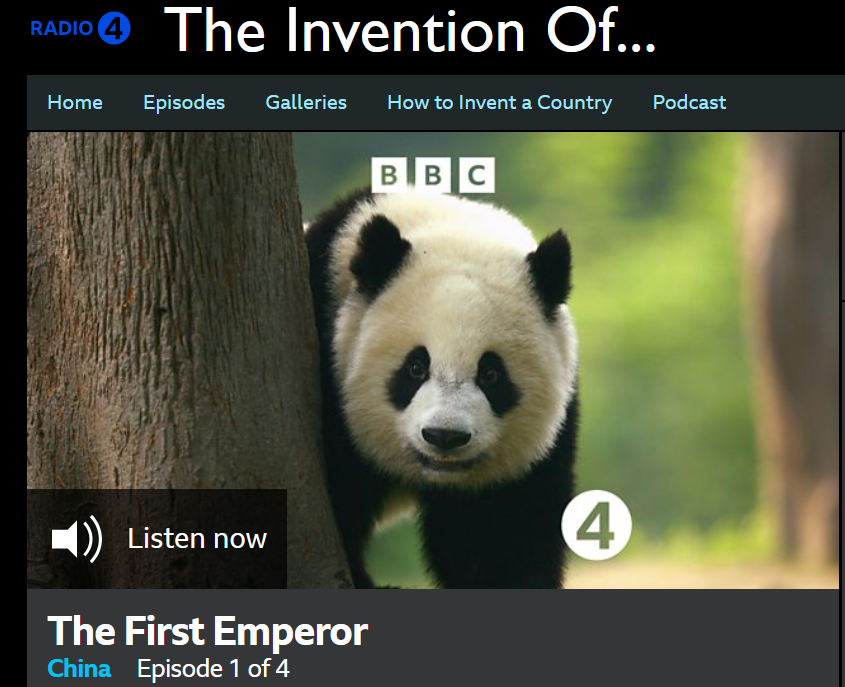
Task: Click the white circled 4 badge on the image
Action: 596,525
